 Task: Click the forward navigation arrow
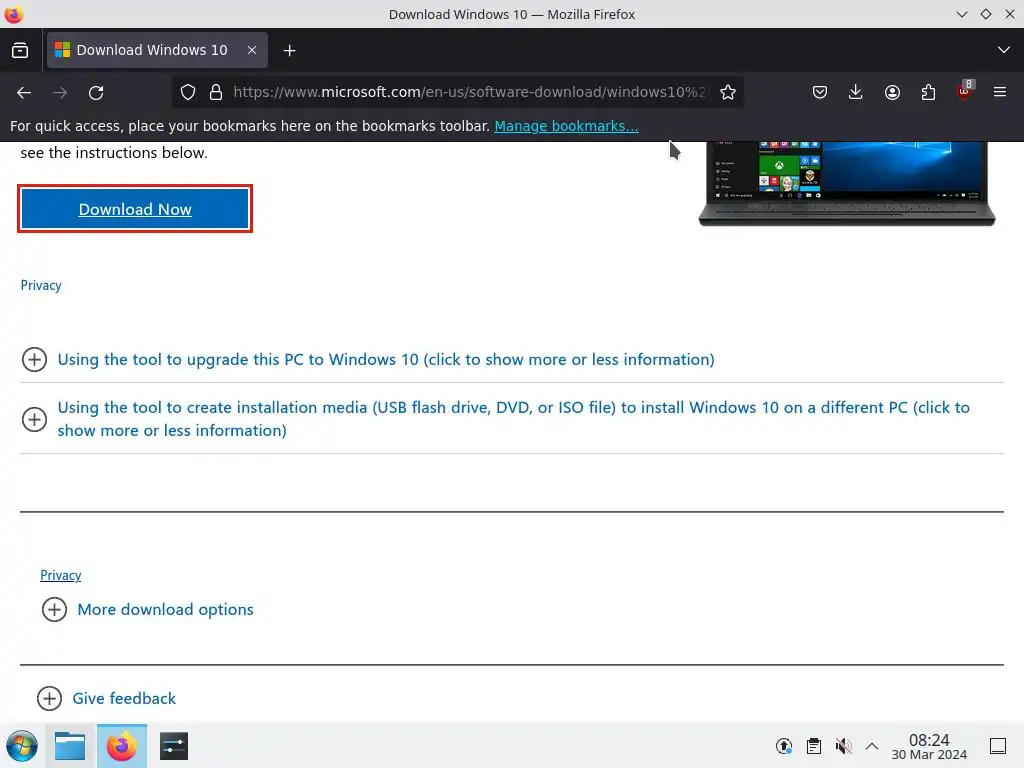(60, 93)
